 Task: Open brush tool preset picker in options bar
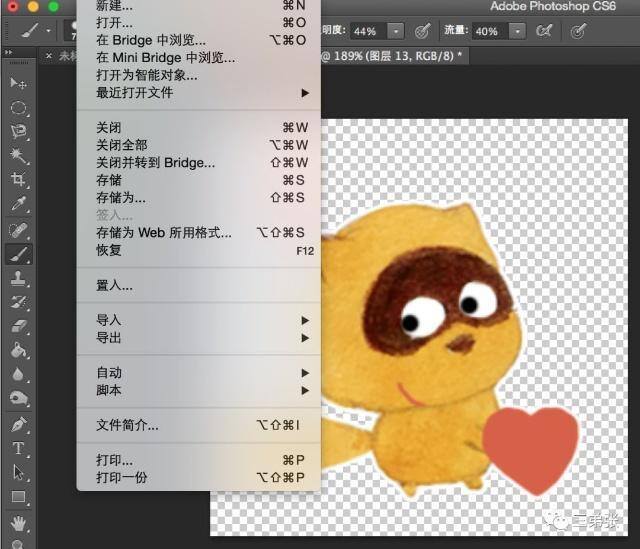tap(70, 31)
